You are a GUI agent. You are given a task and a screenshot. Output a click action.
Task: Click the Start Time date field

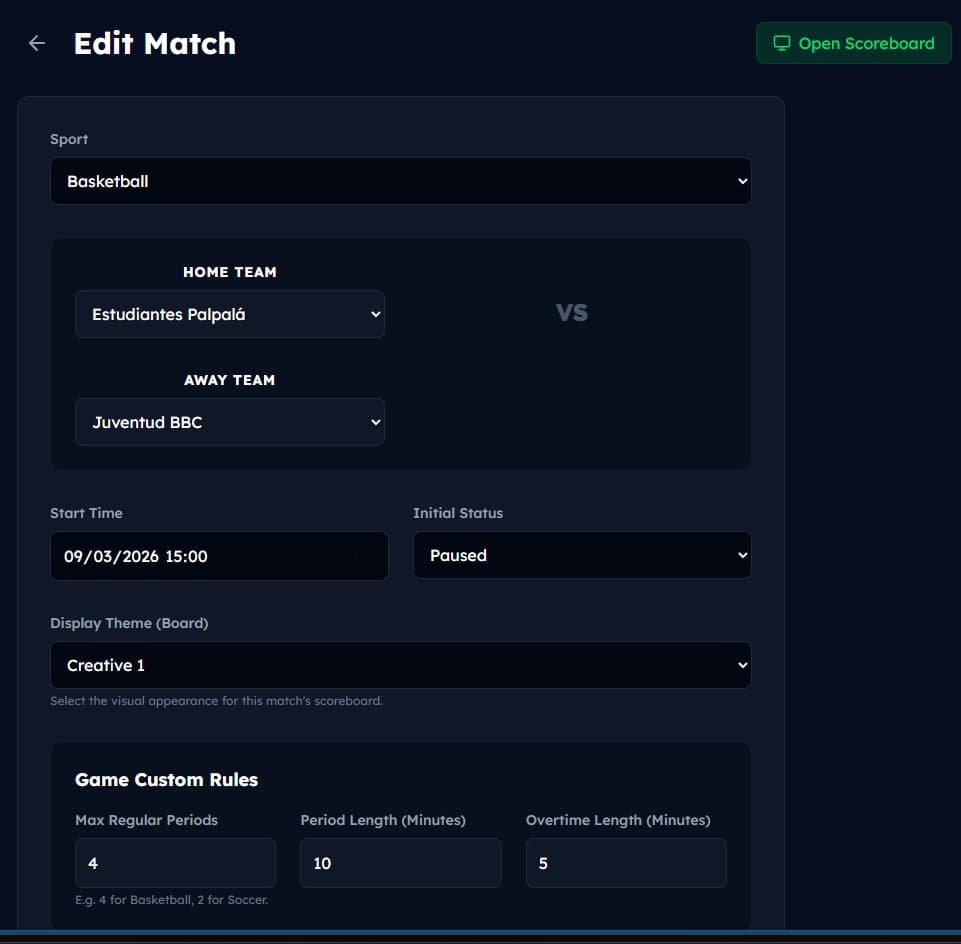coord(200,556)
